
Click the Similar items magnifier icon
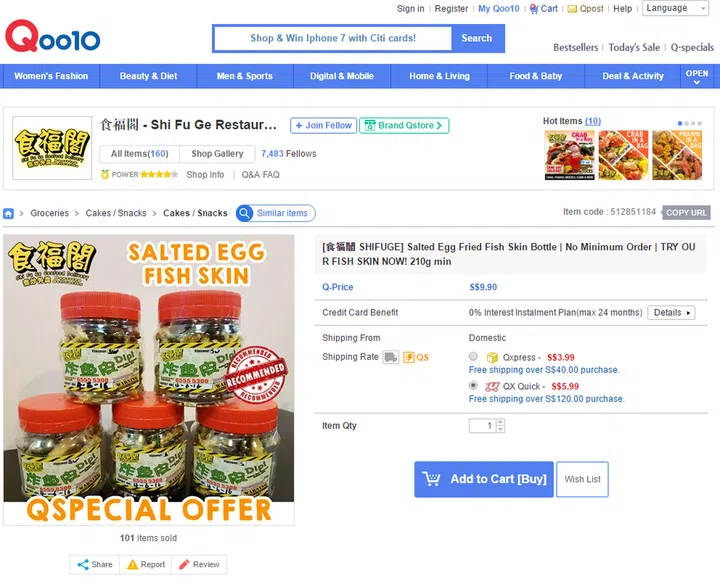(245, 213)
